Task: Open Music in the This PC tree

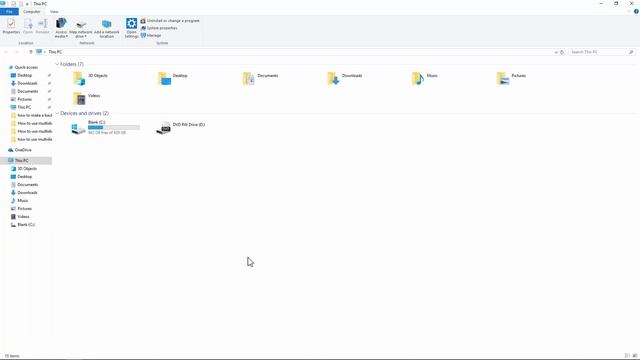Action: tap(23, 200)
